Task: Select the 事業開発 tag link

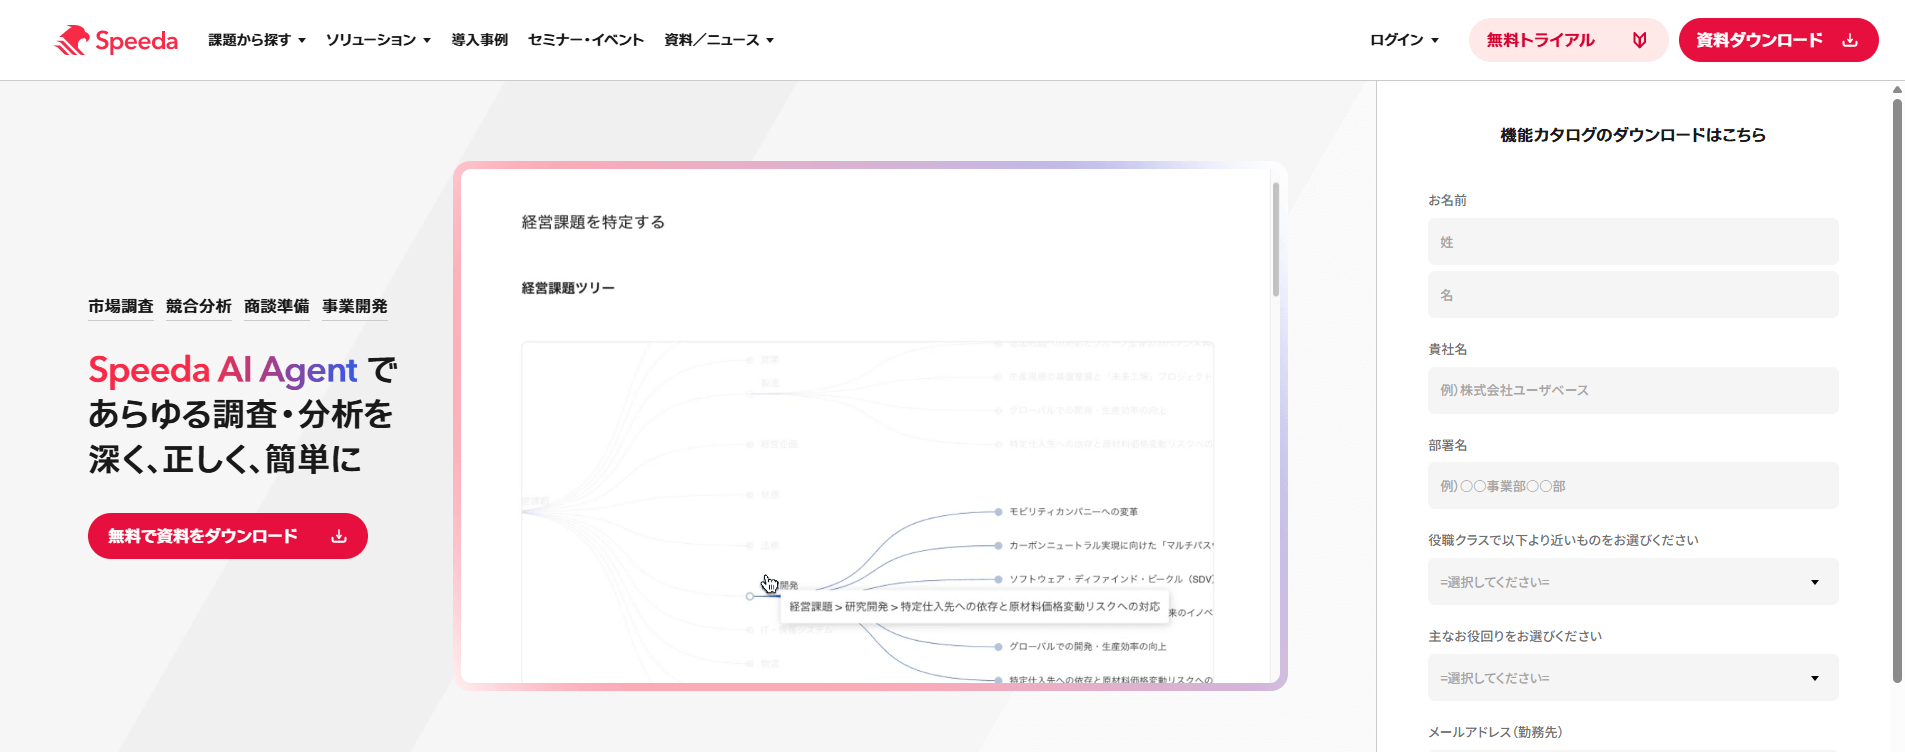Action: (354, 306)
